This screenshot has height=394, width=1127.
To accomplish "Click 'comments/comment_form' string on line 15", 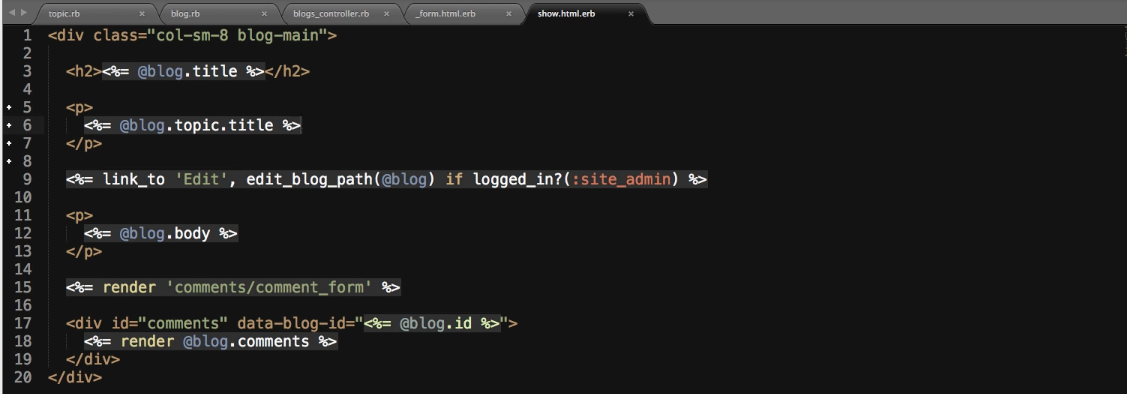I will point(269,287).
